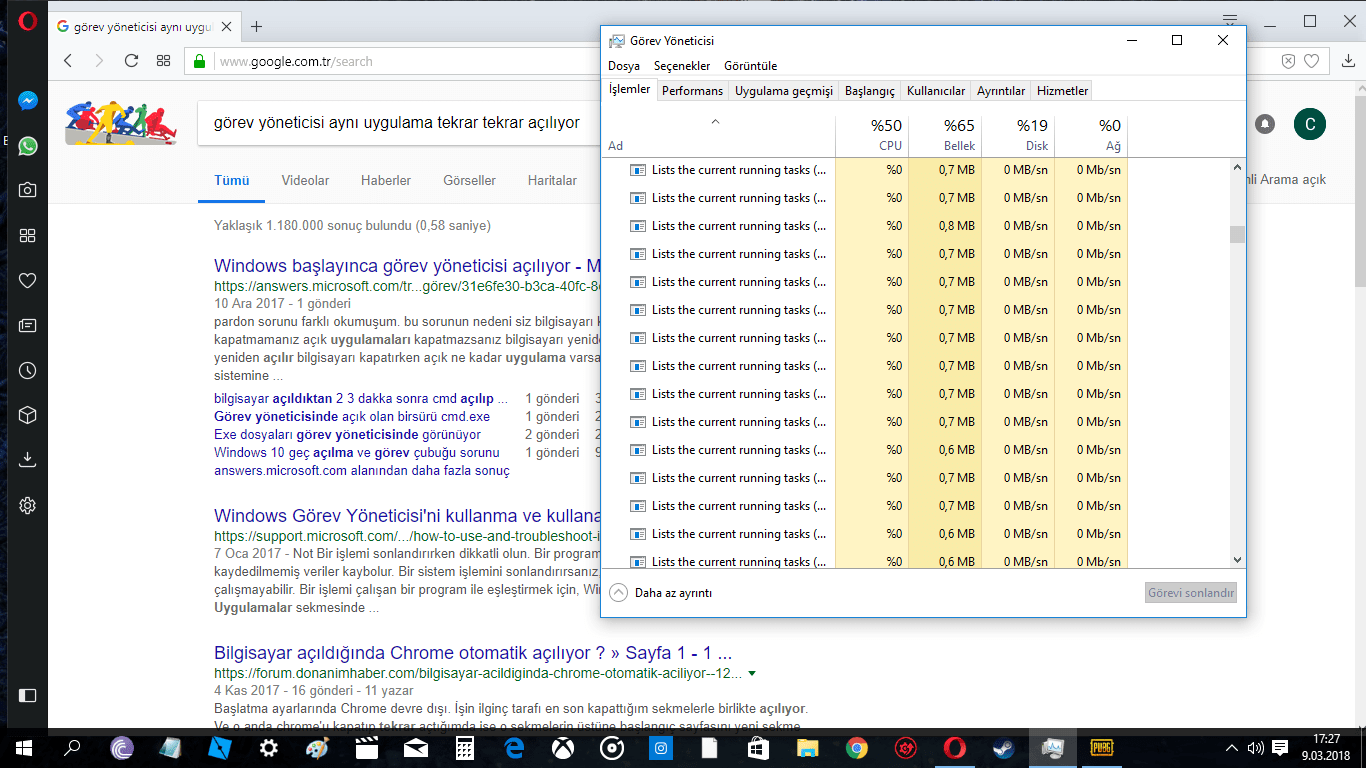
Task: Open 'Exe dosyaları görev yöneticisinde görünüyor' link
Action: [x=347, y=435]
